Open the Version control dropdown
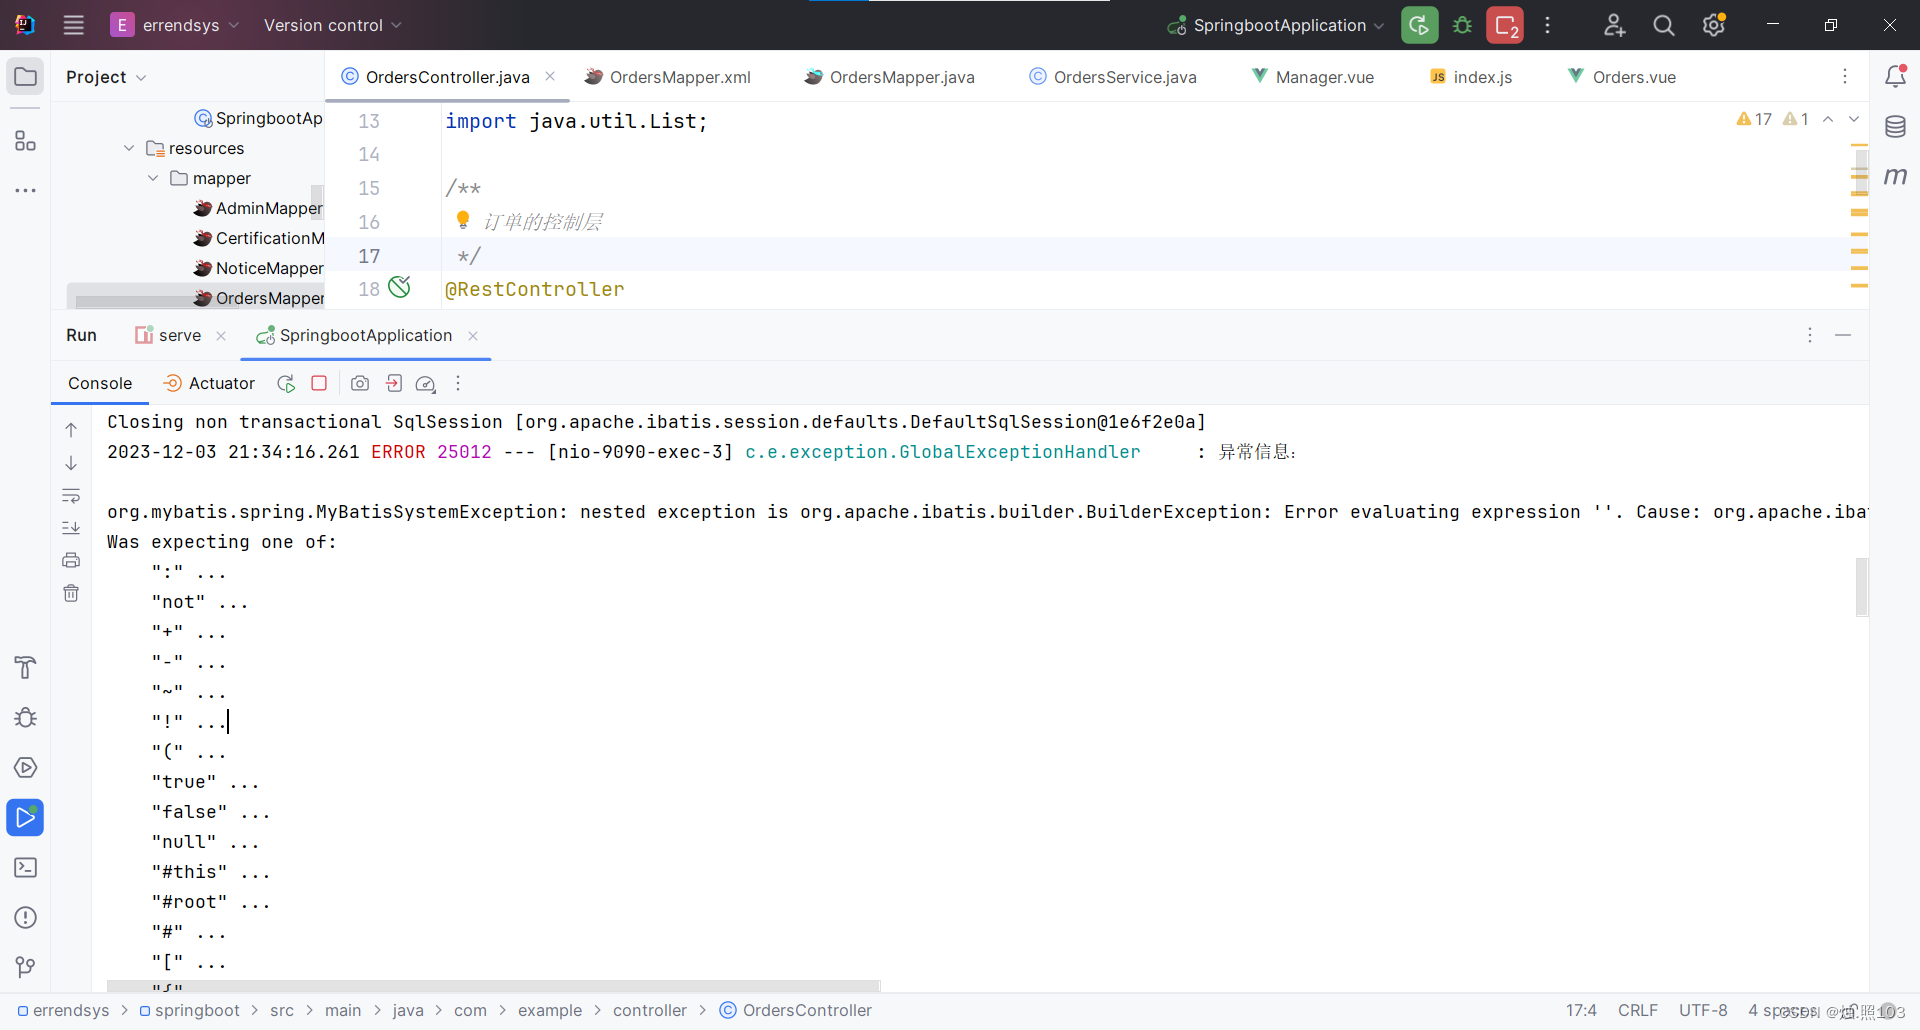The image size is (1920, 1030). [x=331, y=25]
